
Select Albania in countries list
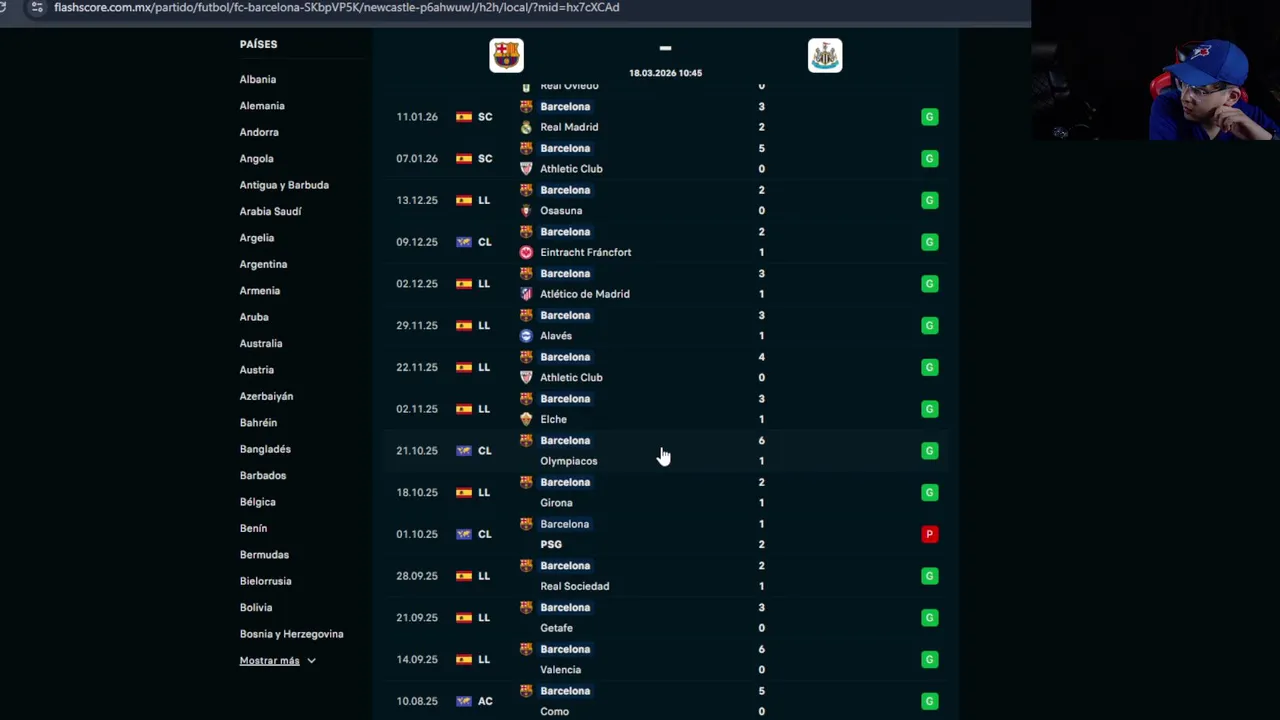(258, 79)
